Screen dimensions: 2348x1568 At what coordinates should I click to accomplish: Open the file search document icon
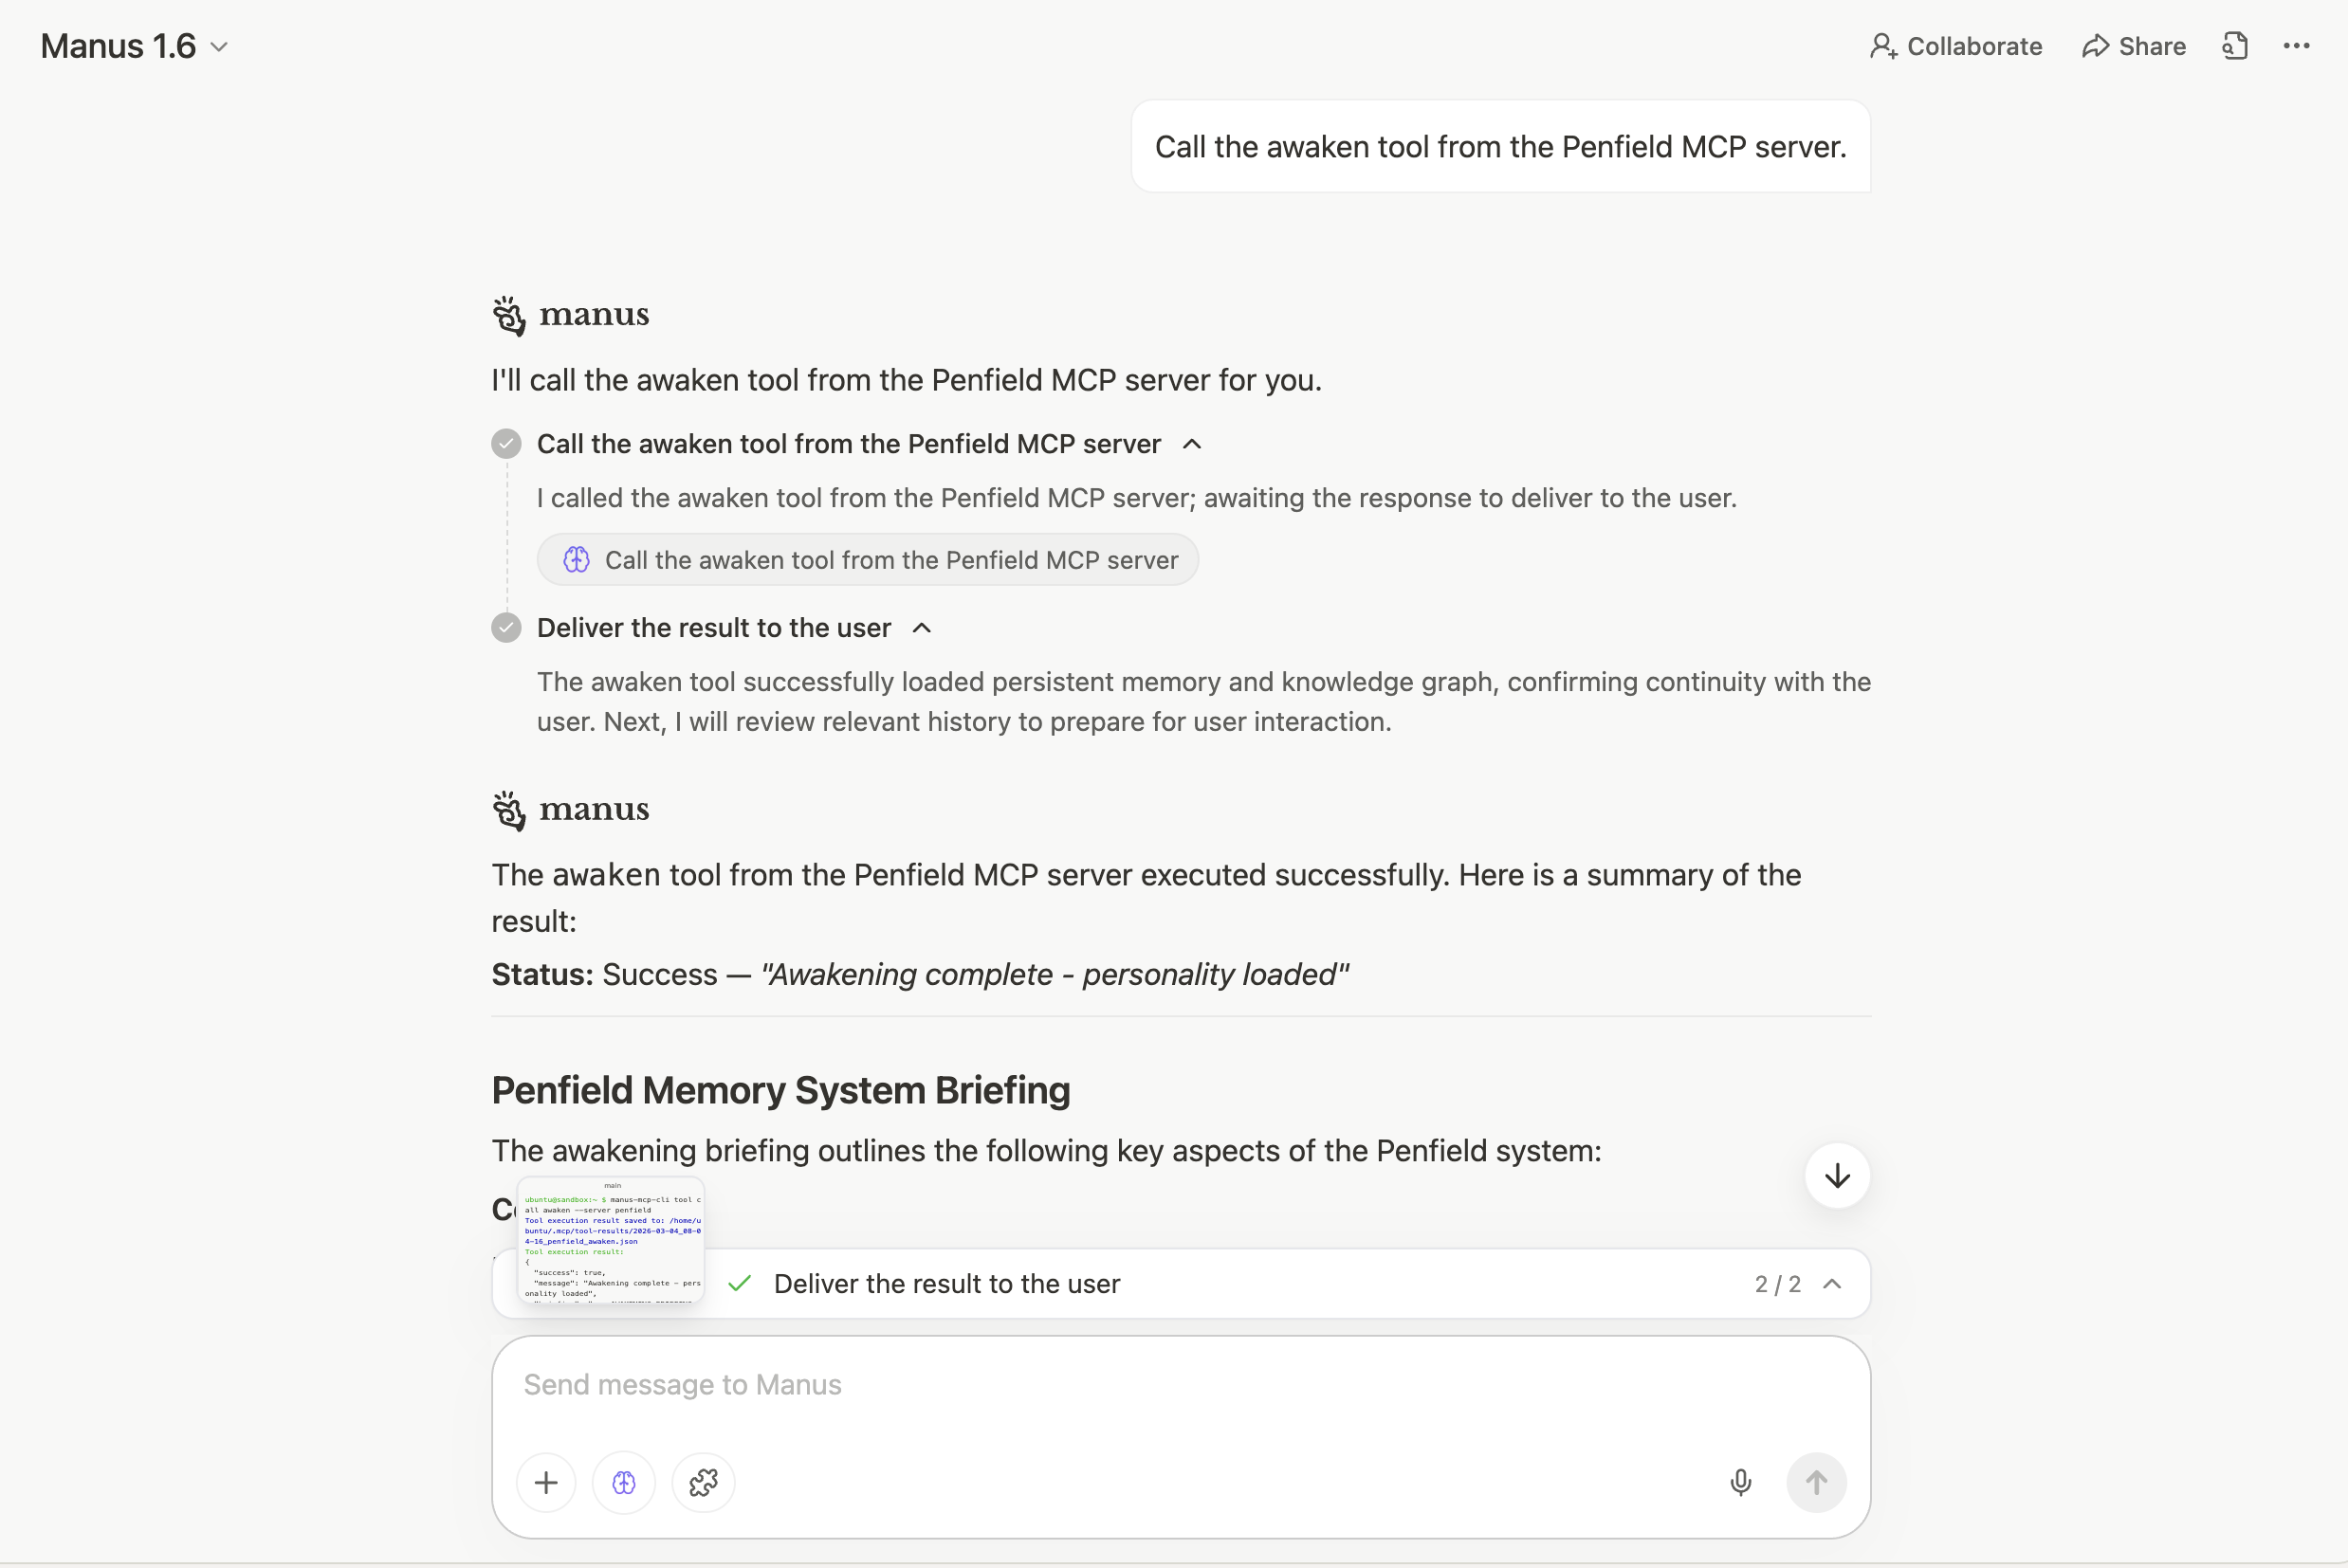click(2235, 46)
